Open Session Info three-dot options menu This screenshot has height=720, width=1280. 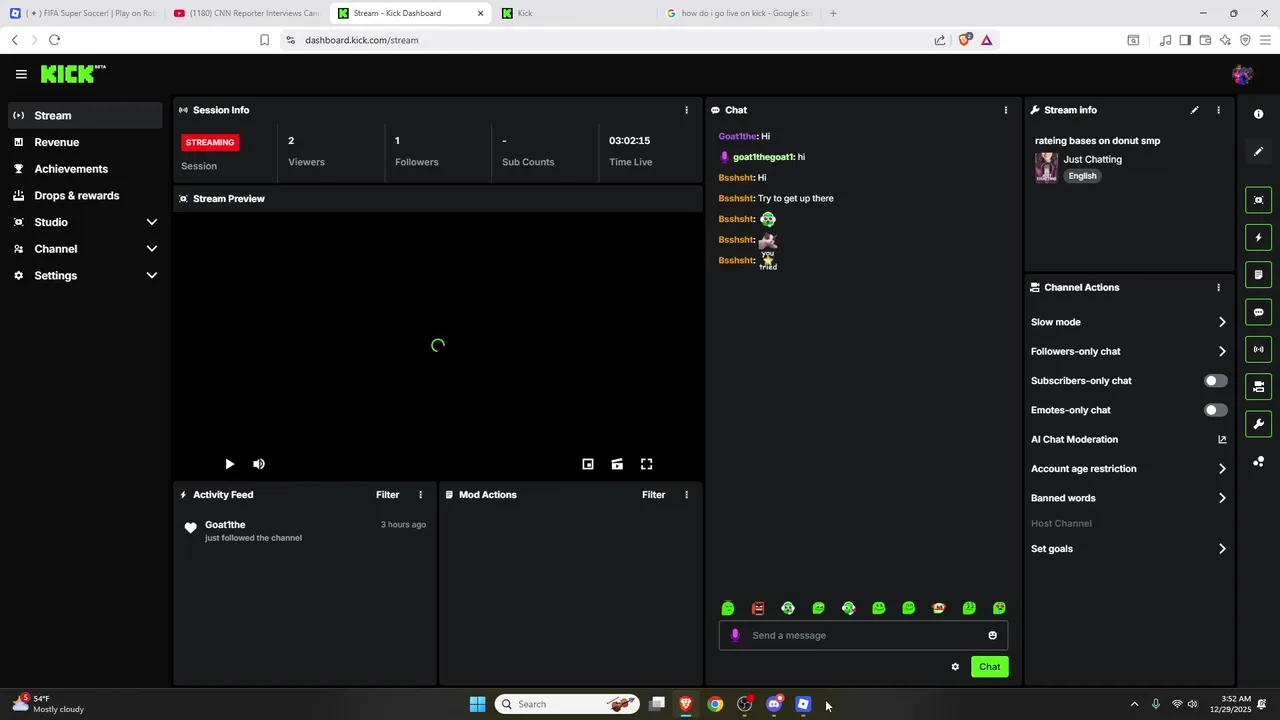(686, 110)
